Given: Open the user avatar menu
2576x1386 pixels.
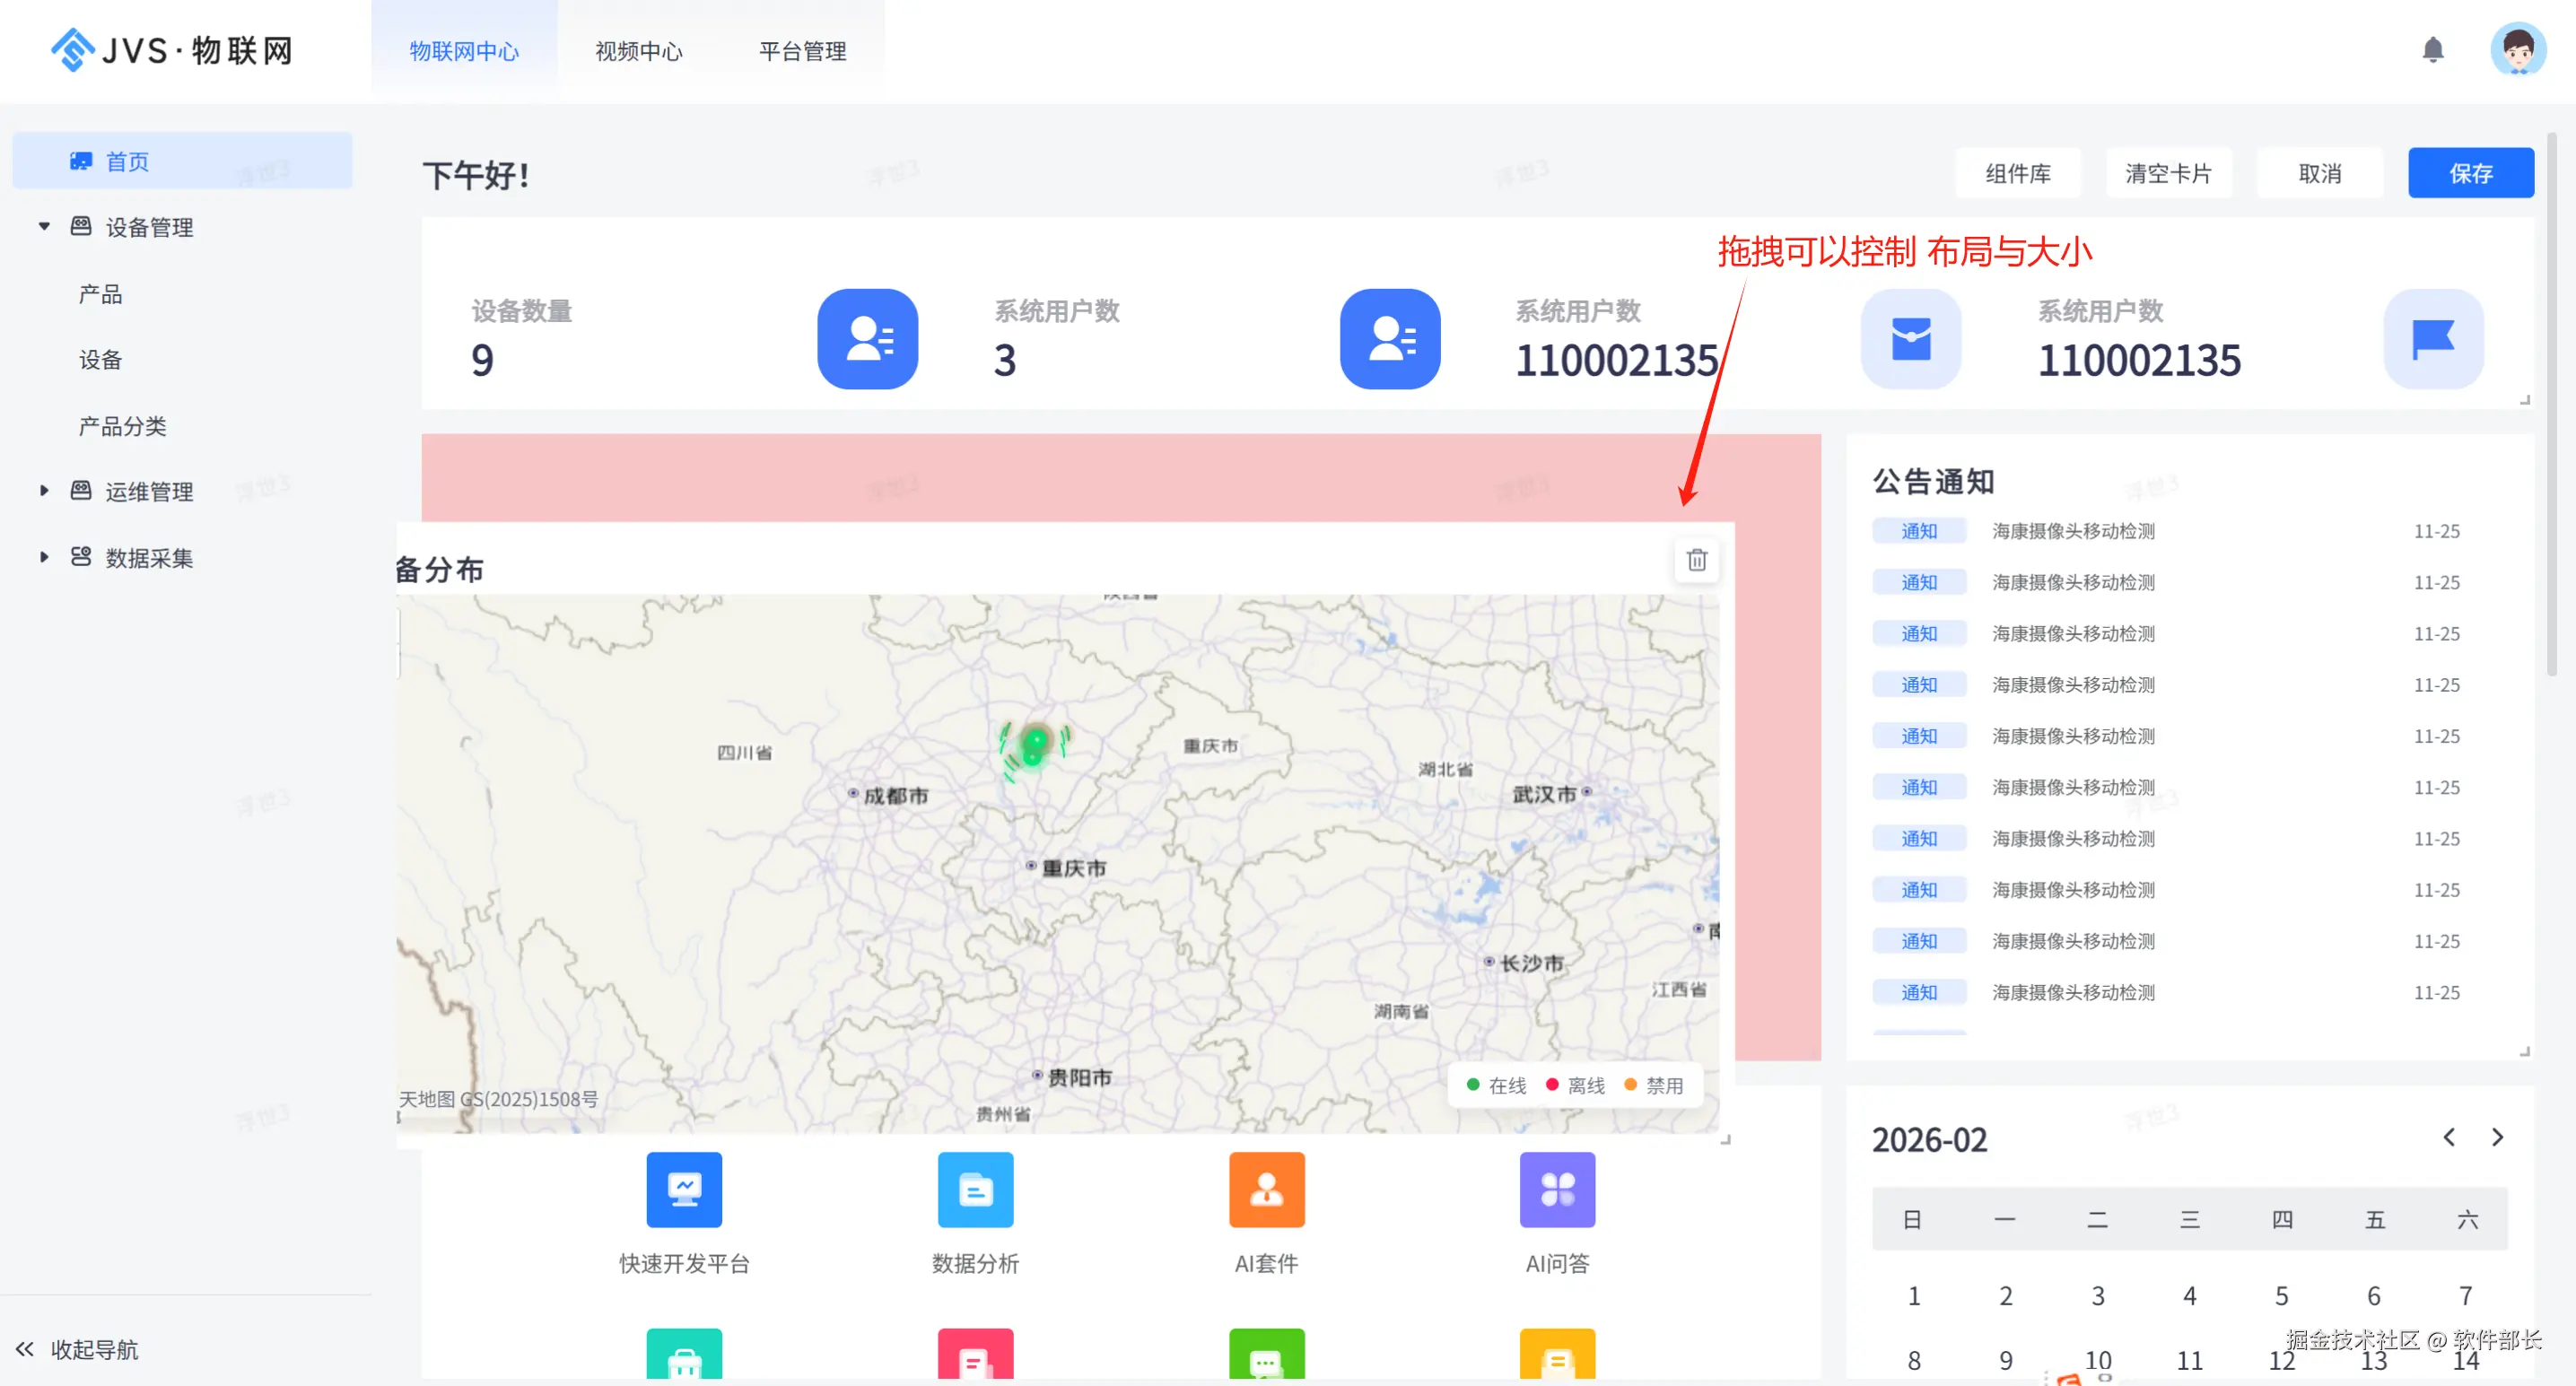Looking at the screenshot, I should 2517,50.
